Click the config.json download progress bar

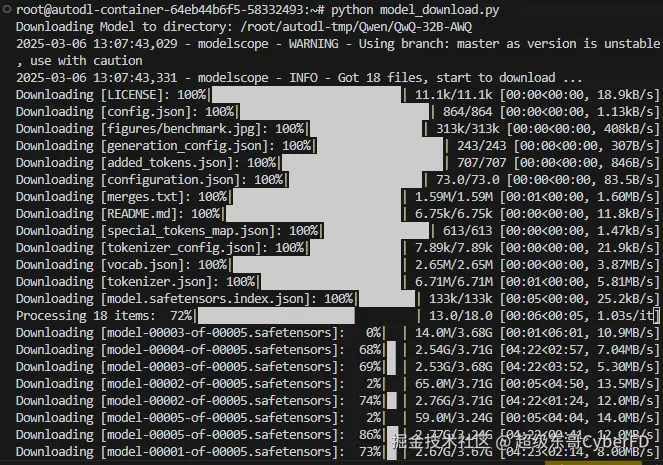click(334, 112)
